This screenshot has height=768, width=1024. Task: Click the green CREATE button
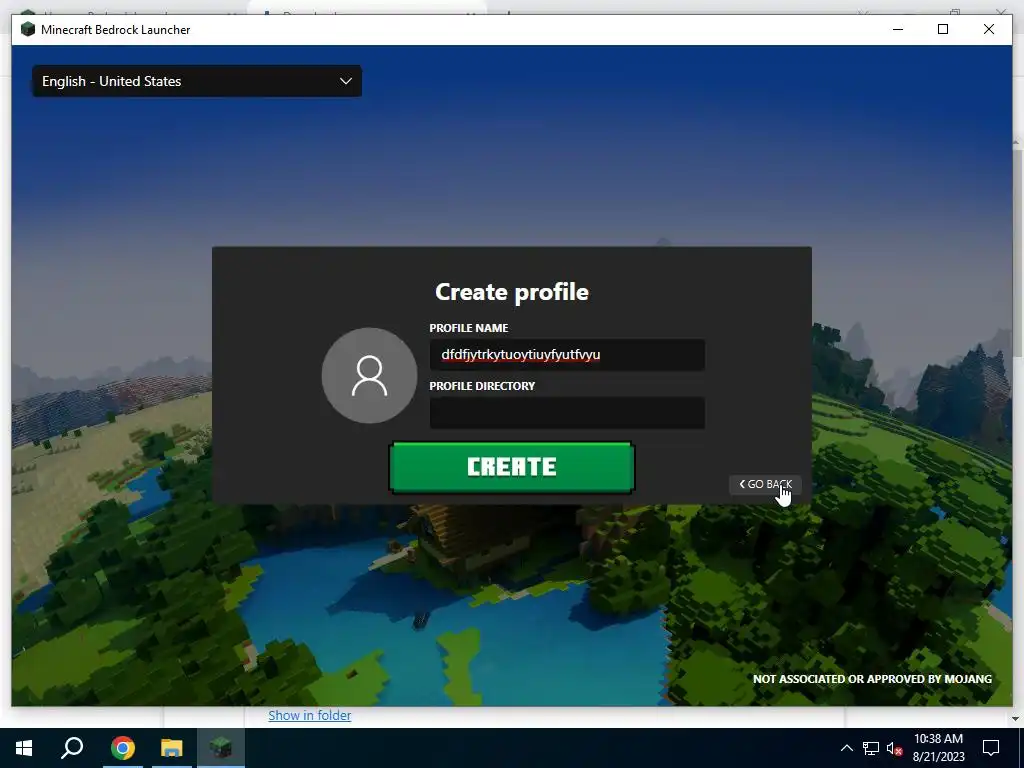click(511, 467)
